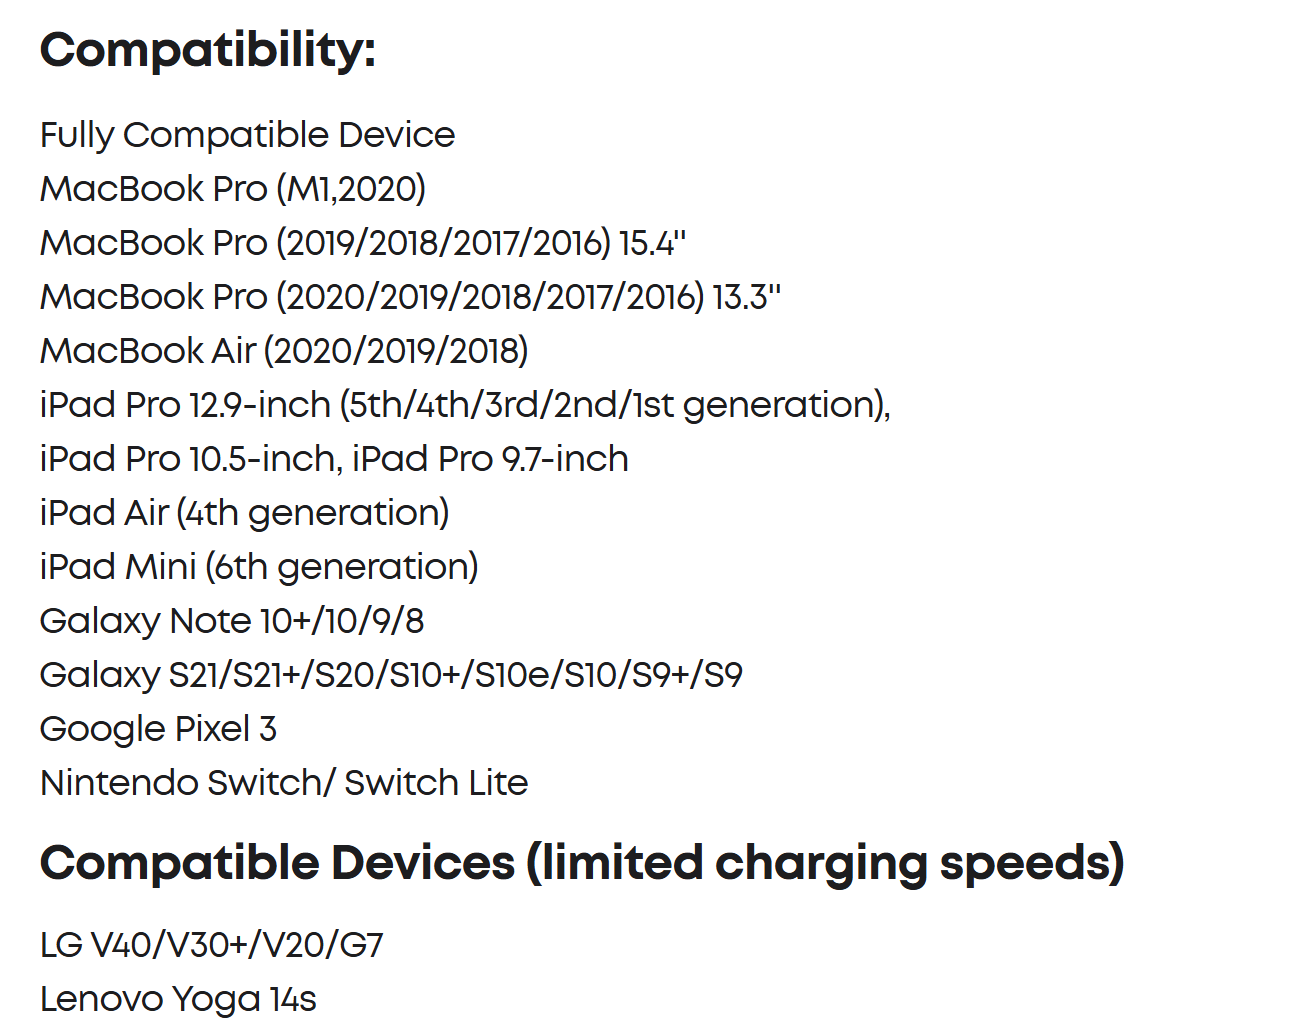Screen dimensions: 1290x1018
Task: Select the MacBook Pro (M1,2020) line
Action: (x=232, y=189)
